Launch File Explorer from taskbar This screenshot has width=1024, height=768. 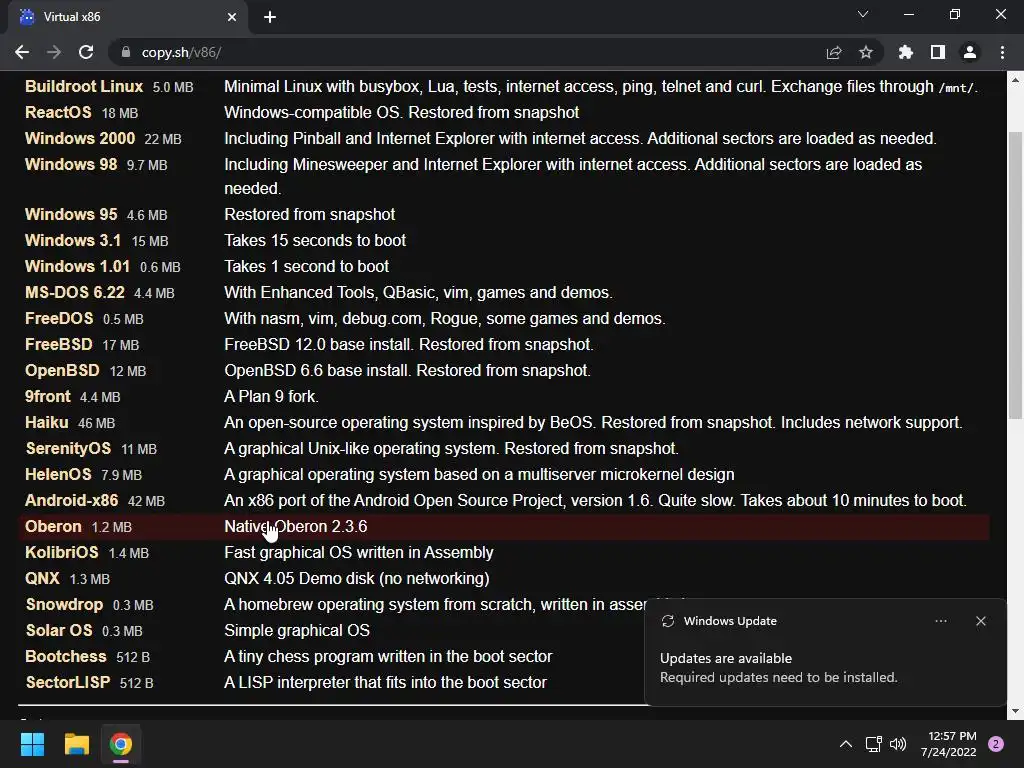(76, 744)
